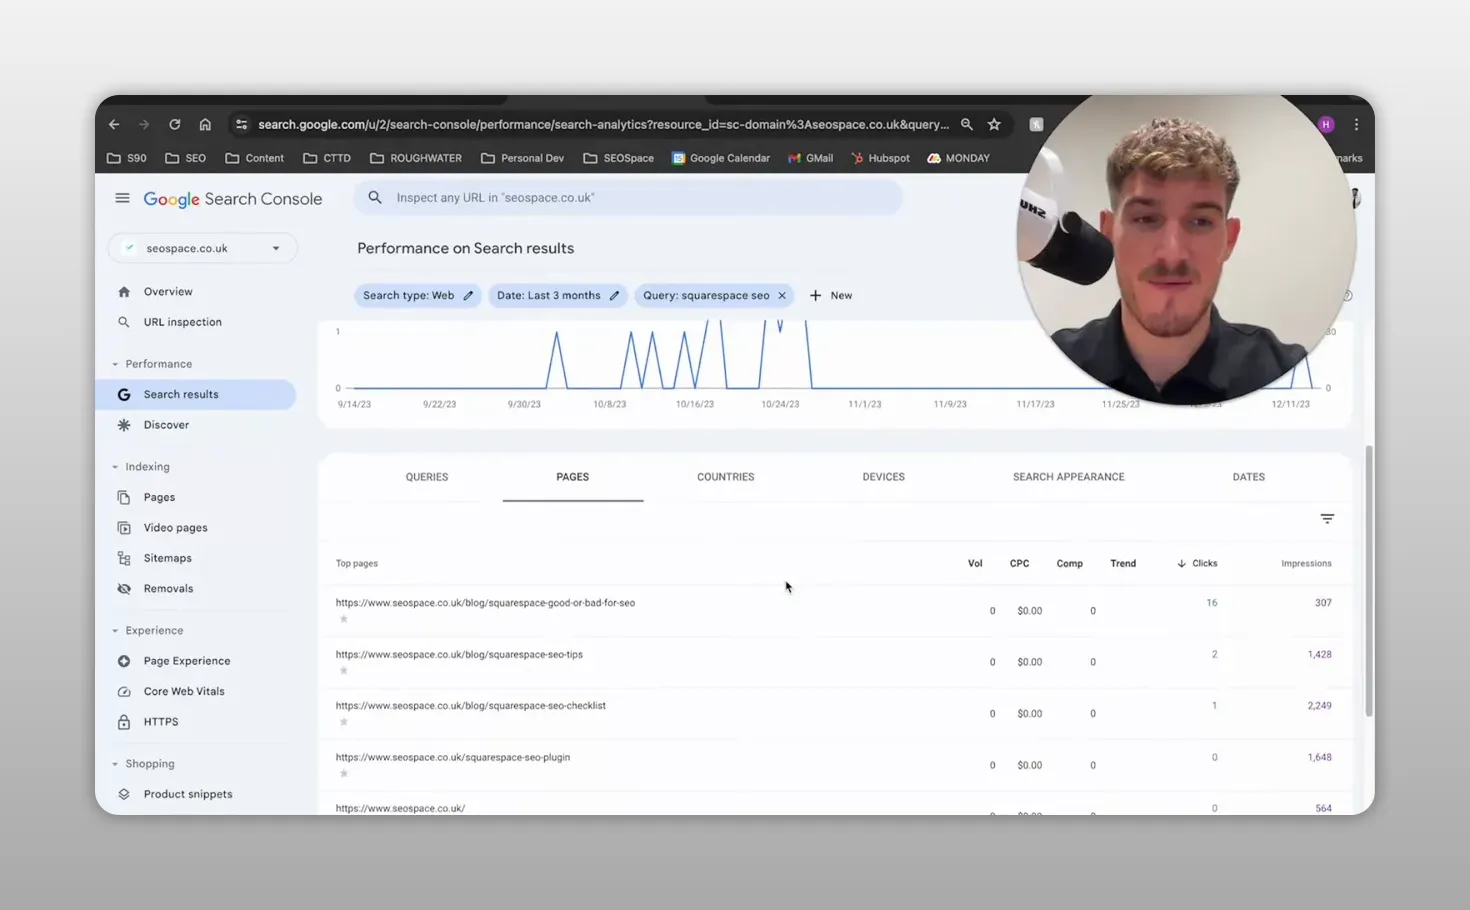
Task: Click the browser extension icon
Action: pos(1037,125)
